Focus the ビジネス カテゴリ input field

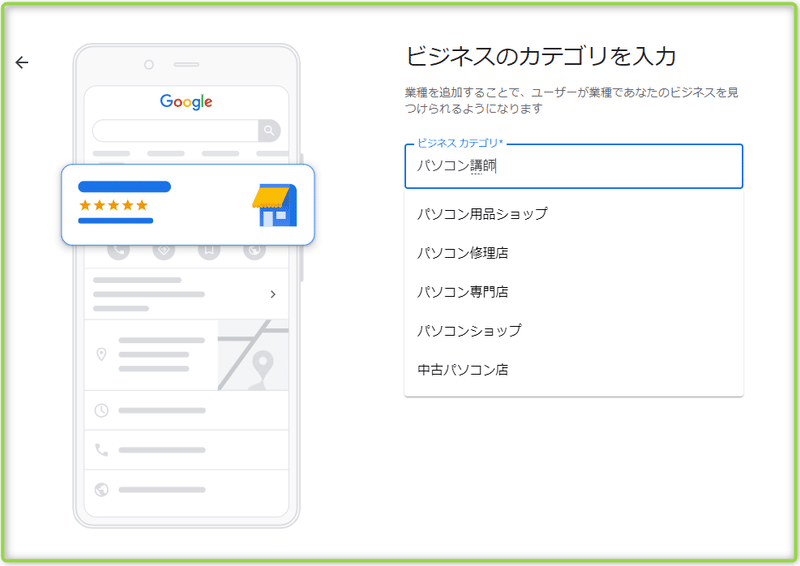pos(573,166)
